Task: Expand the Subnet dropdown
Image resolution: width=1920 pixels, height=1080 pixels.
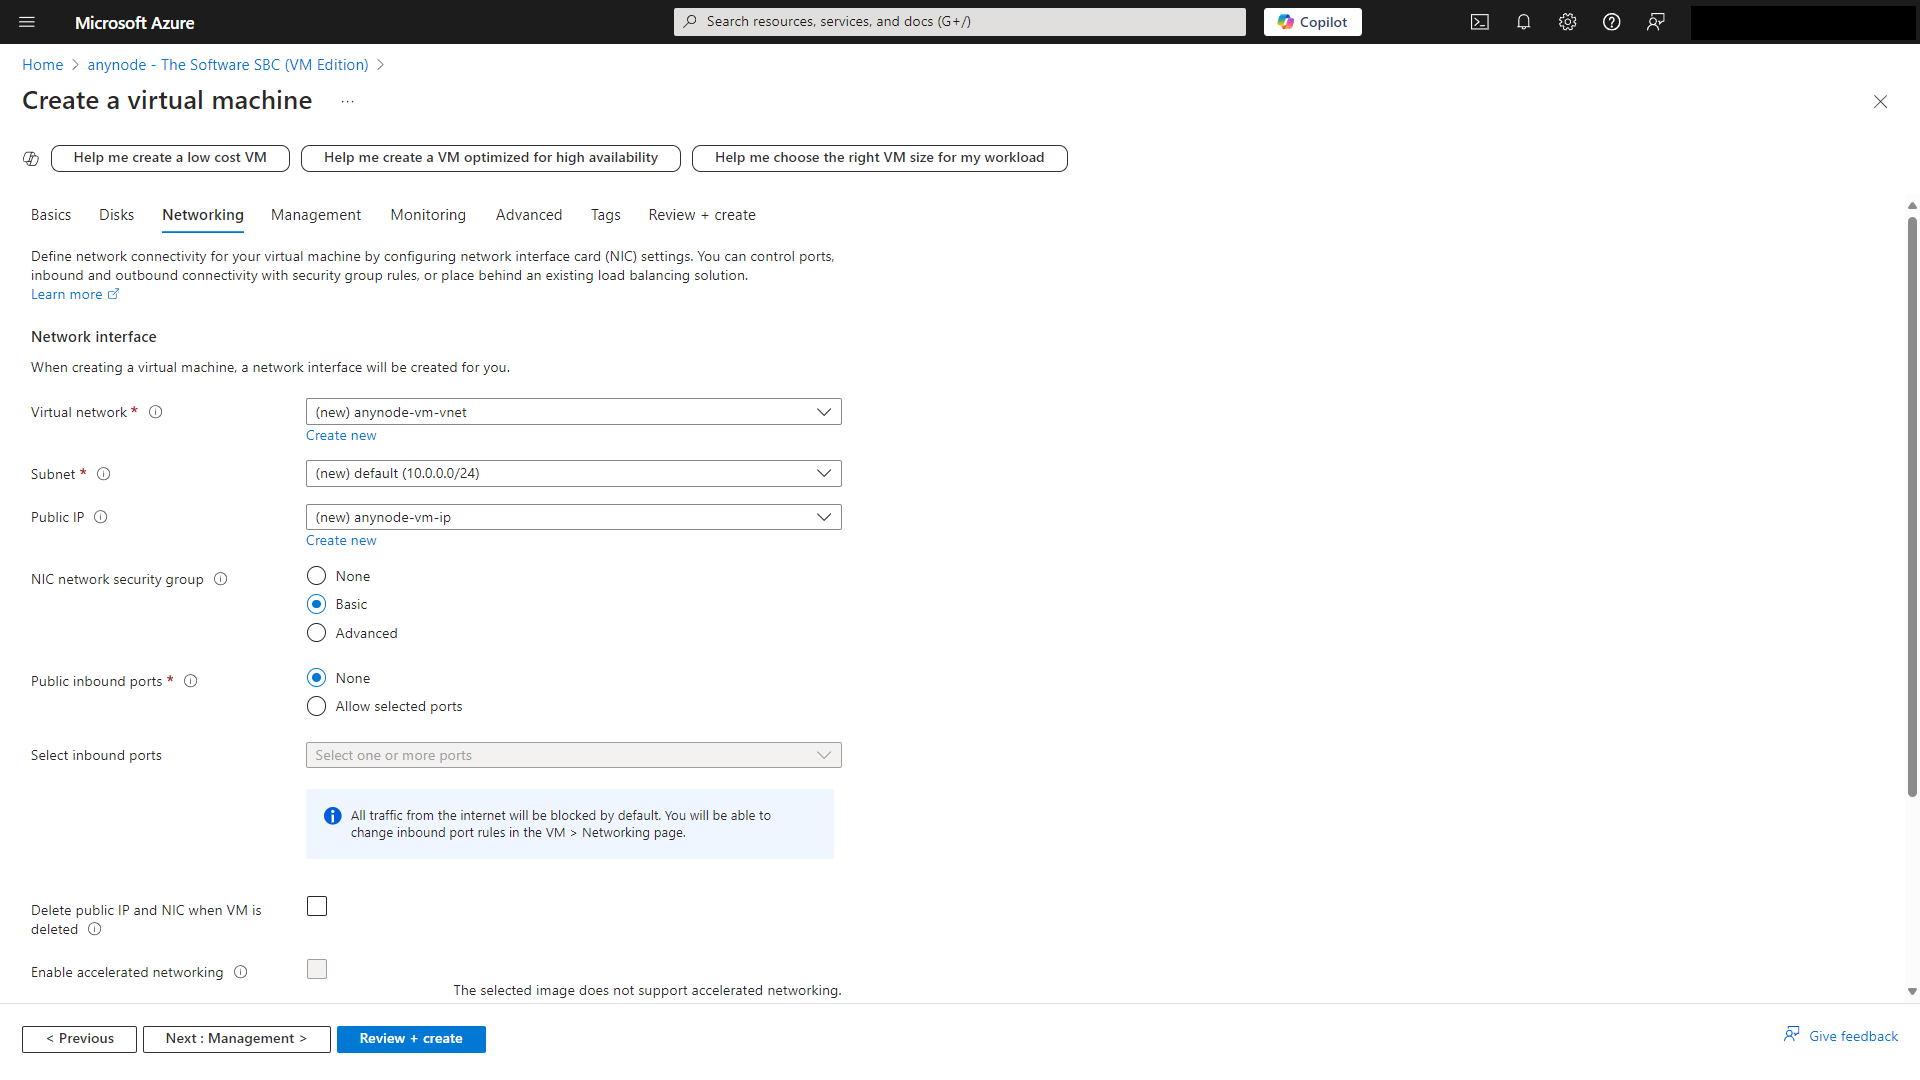Action: [574, 474]
